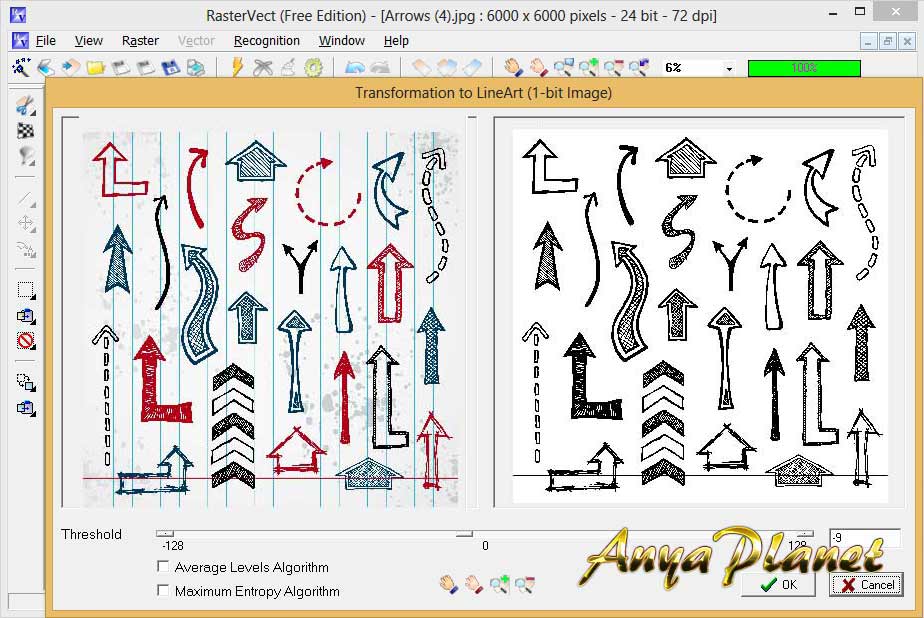Click the Threshold value input field

pos(863,538)
